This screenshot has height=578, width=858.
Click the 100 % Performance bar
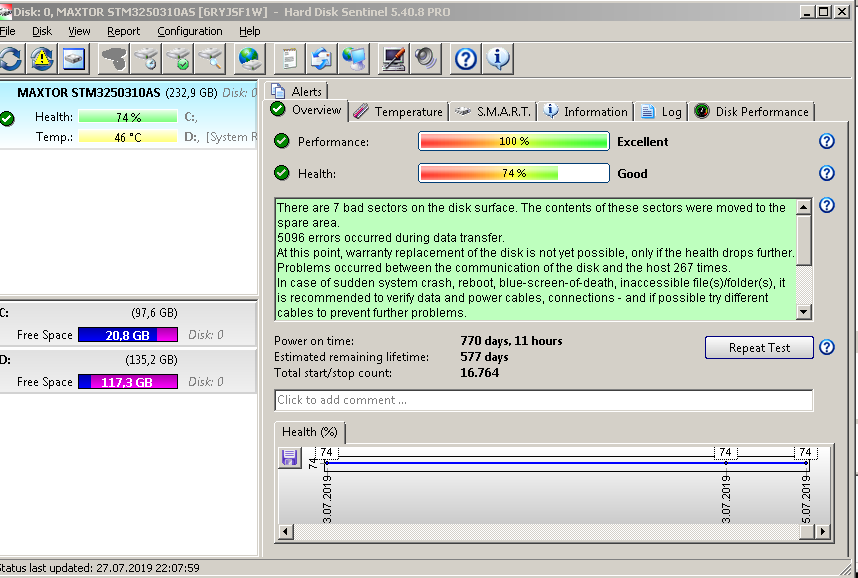tap(514, 141)
